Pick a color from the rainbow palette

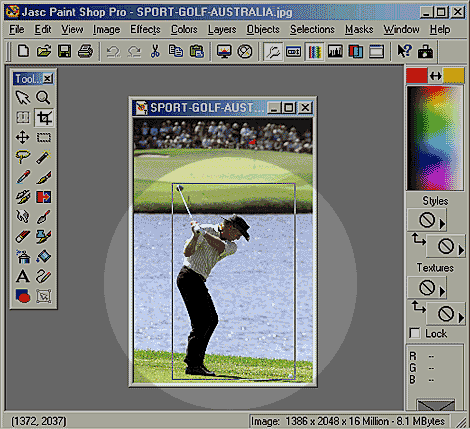(435, 138)
